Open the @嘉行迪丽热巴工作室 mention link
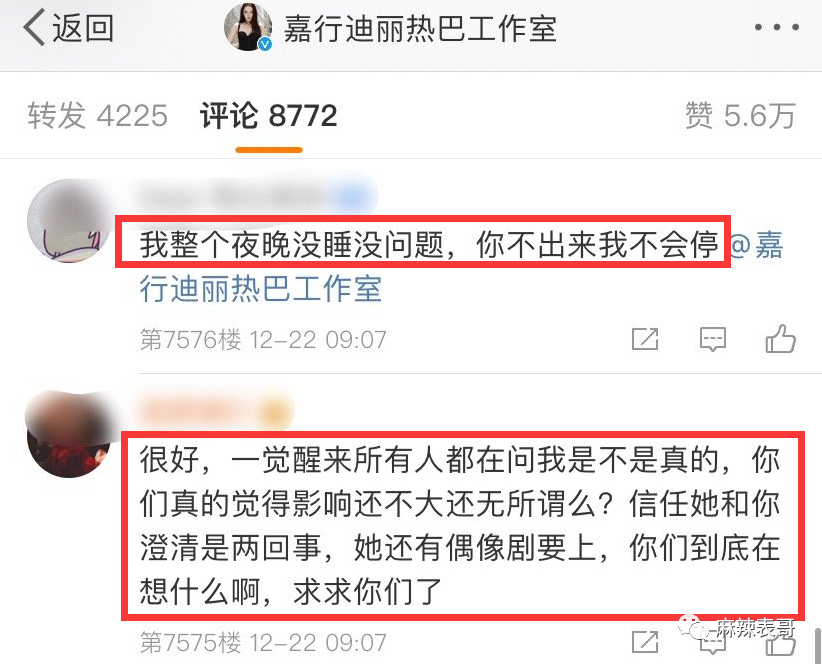This screenshot has width=822, height=664. point(461,266)
